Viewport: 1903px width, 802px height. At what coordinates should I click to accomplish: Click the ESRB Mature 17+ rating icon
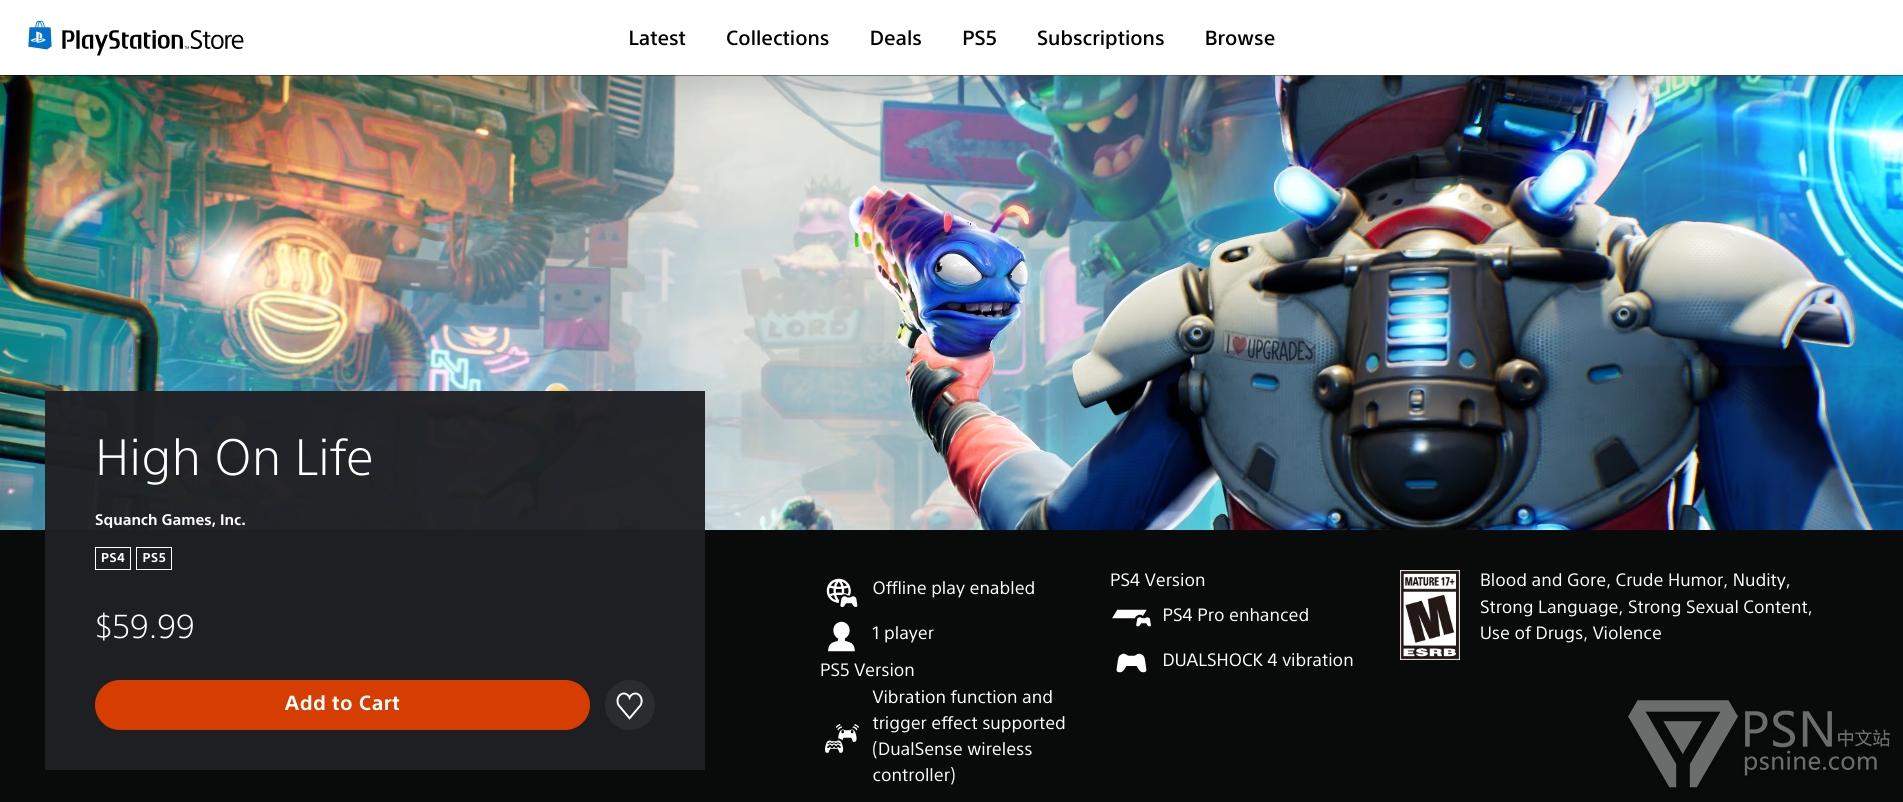point(1429,615)
